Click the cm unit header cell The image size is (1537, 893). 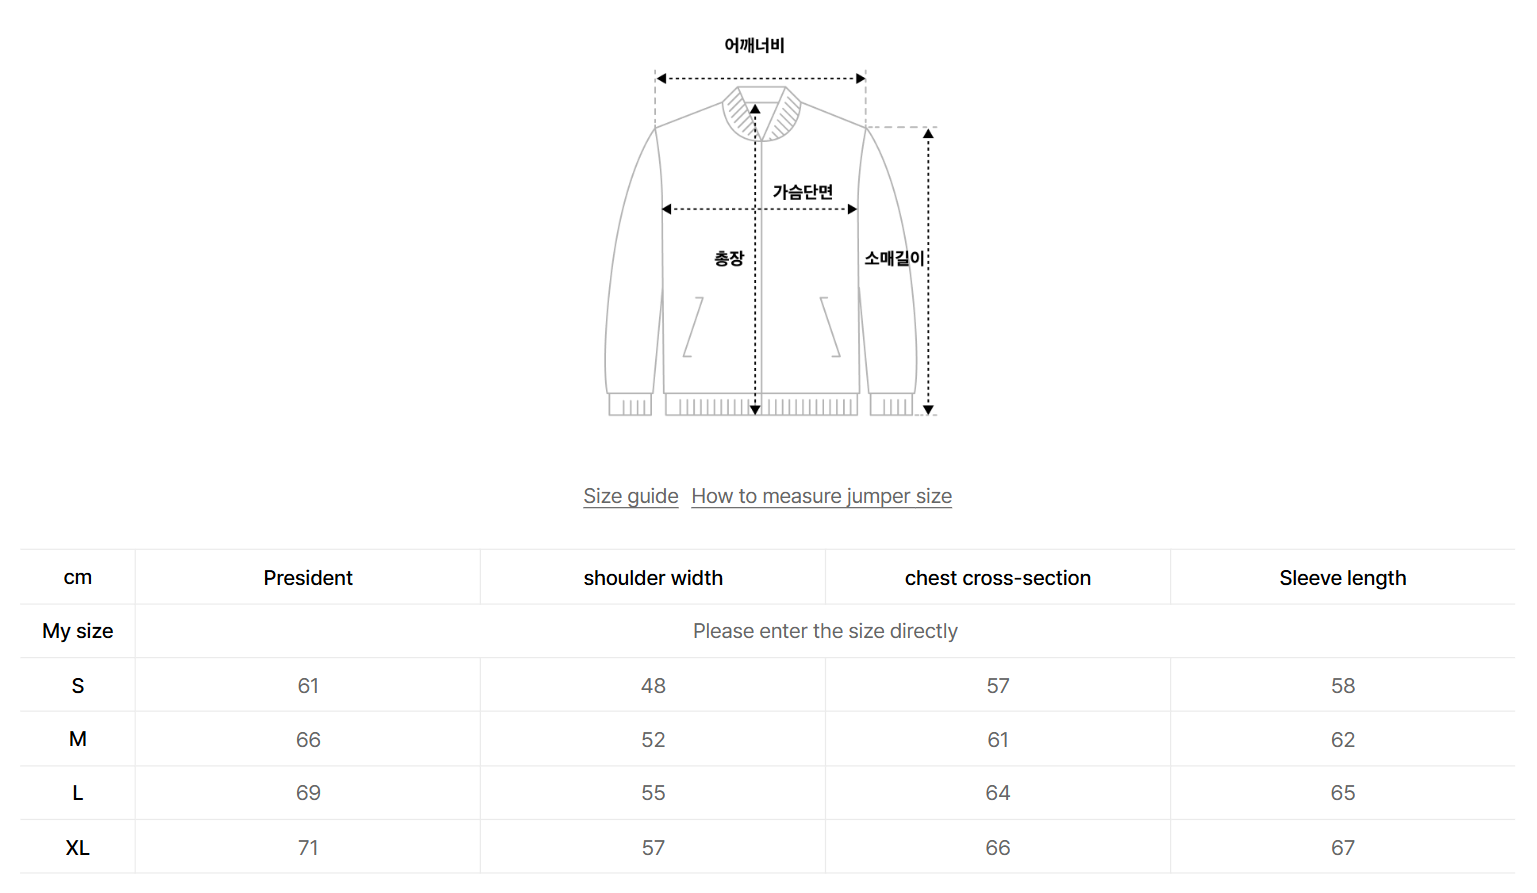(78, 578)
